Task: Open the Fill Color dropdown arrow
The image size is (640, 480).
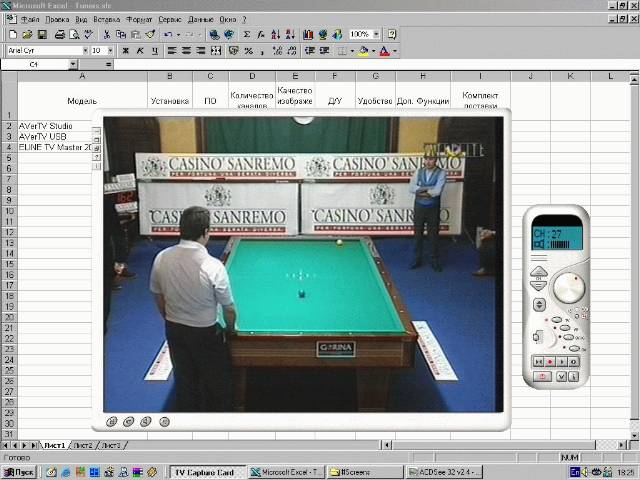Action: (373, 51)
